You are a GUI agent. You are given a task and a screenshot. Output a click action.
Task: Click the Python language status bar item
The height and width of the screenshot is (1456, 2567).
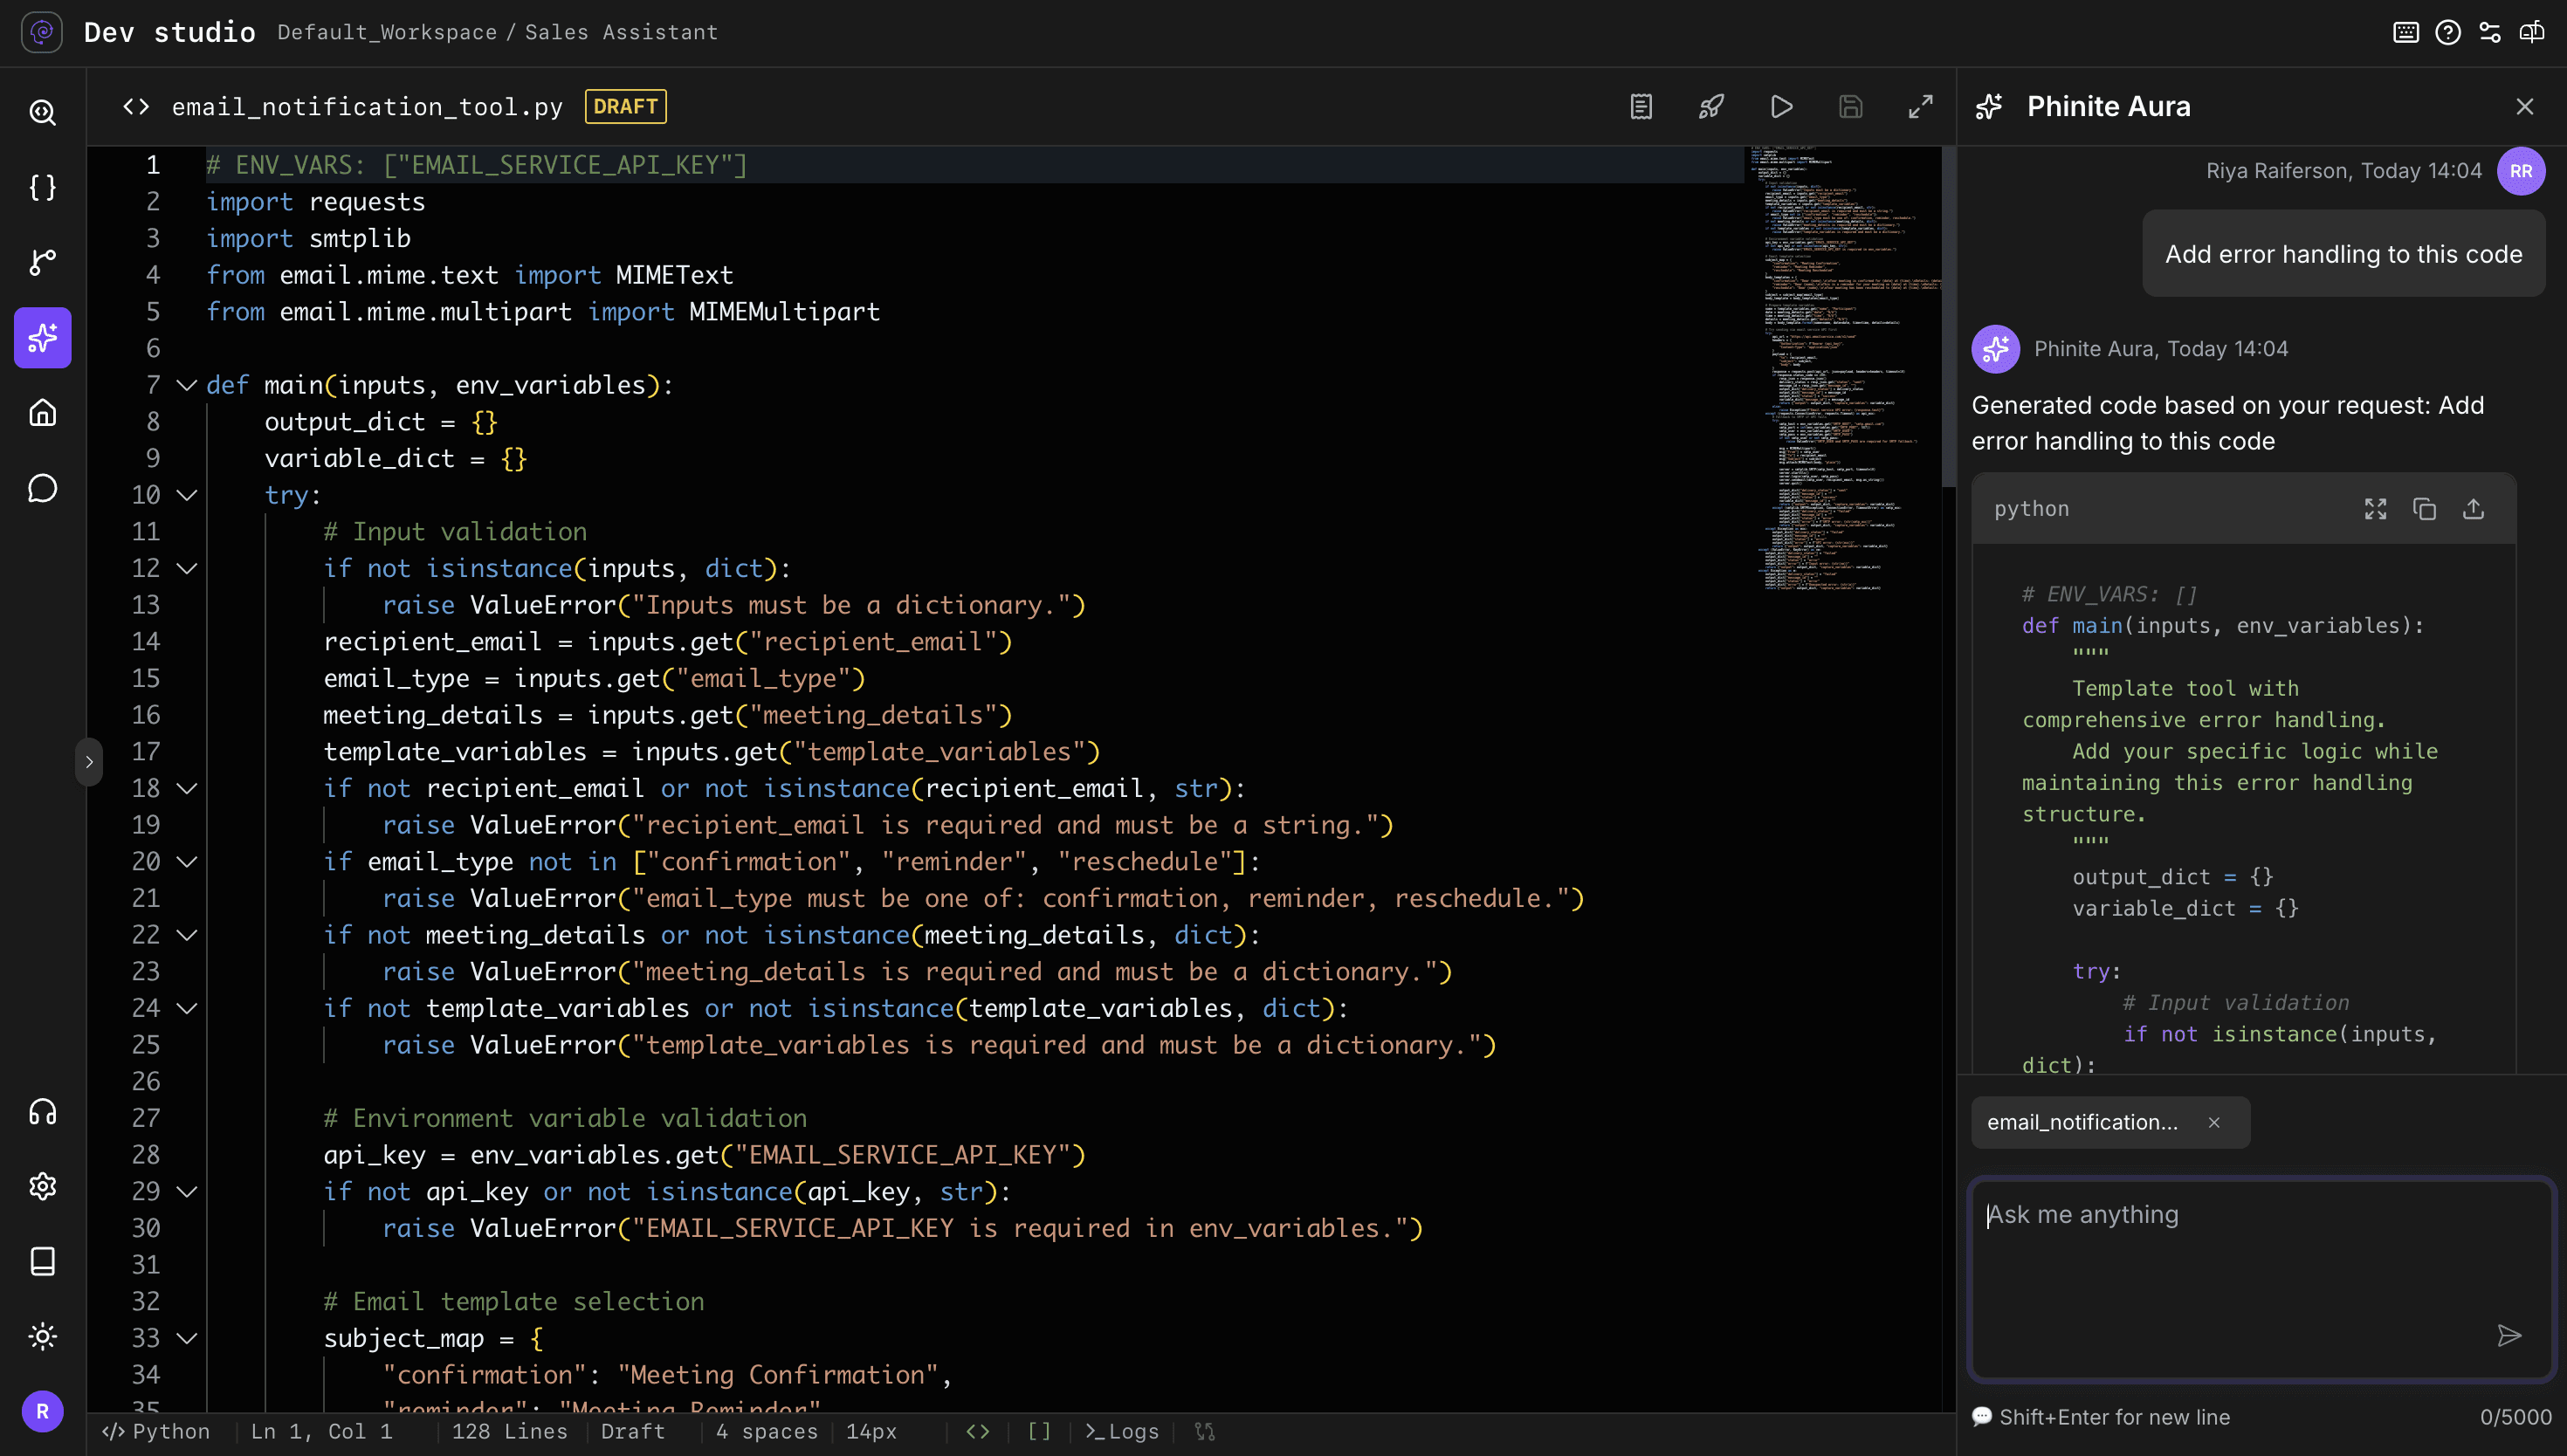pos(157,1432)
